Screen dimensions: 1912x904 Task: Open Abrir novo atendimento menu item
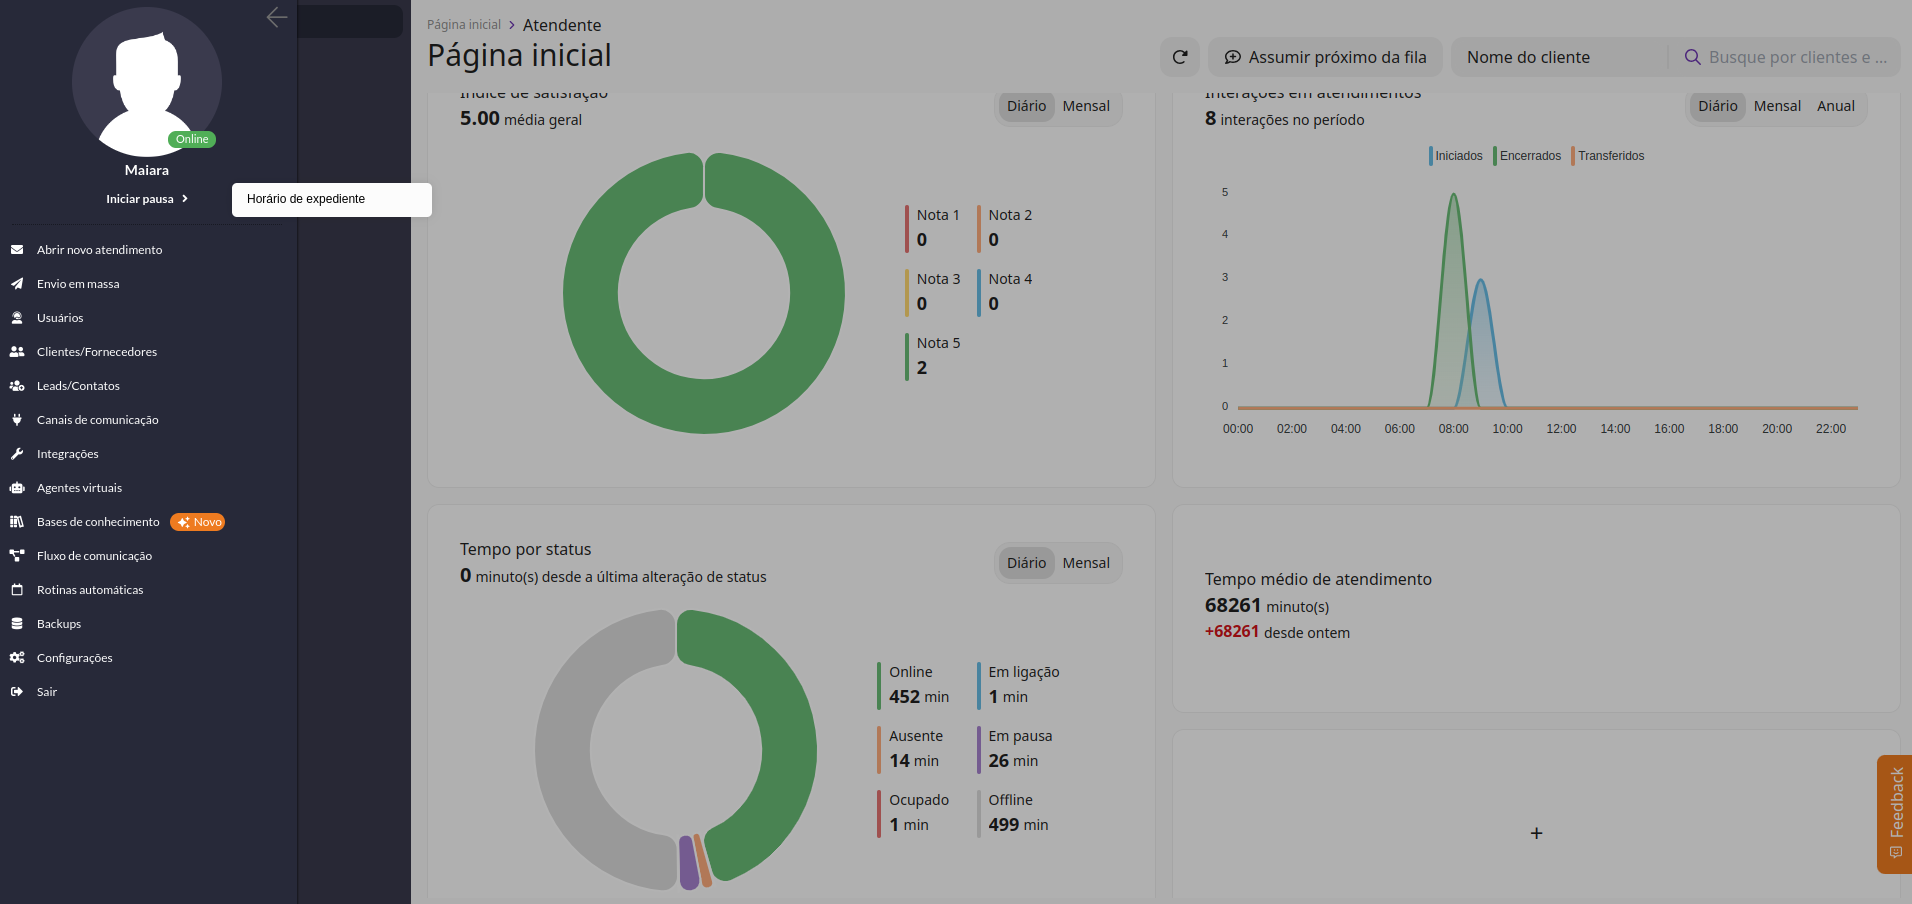pos(99,250)
